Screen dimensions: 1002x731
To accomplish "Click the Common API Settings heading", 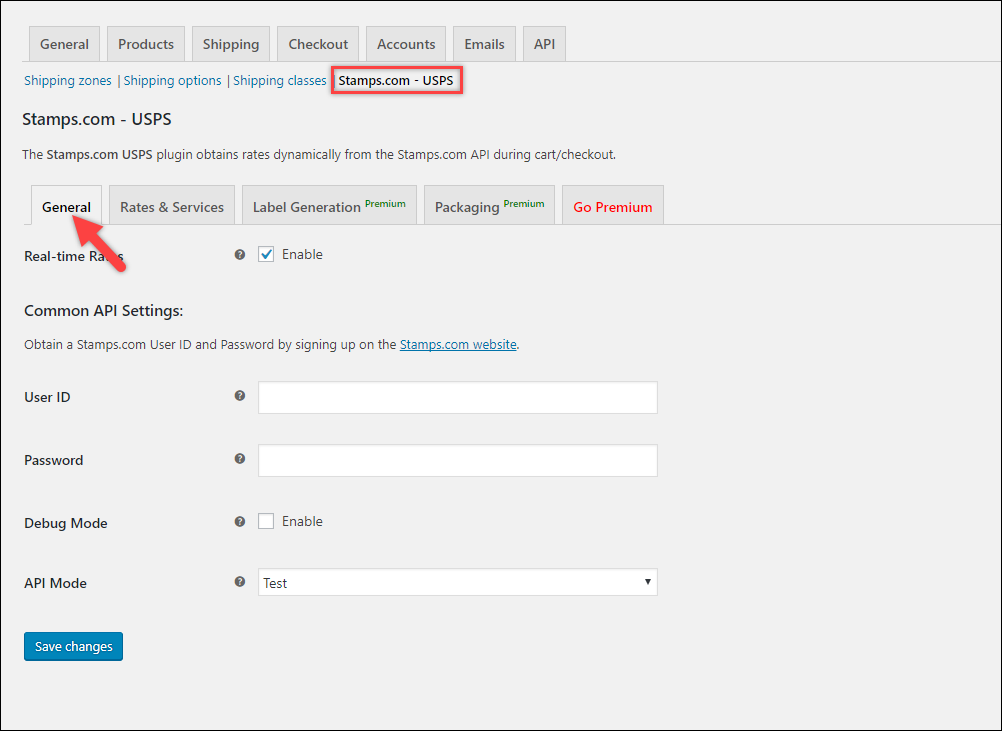I will [x=104, y=311].
